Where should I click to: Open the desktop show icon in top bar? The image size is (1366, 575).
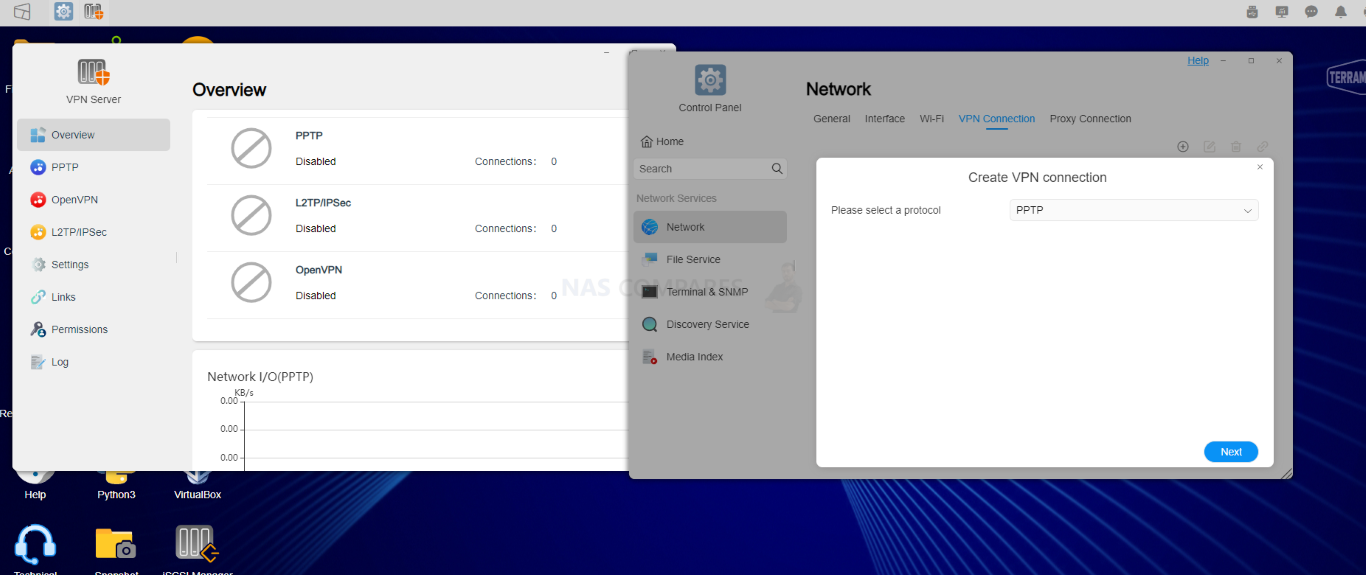(22, 12)
